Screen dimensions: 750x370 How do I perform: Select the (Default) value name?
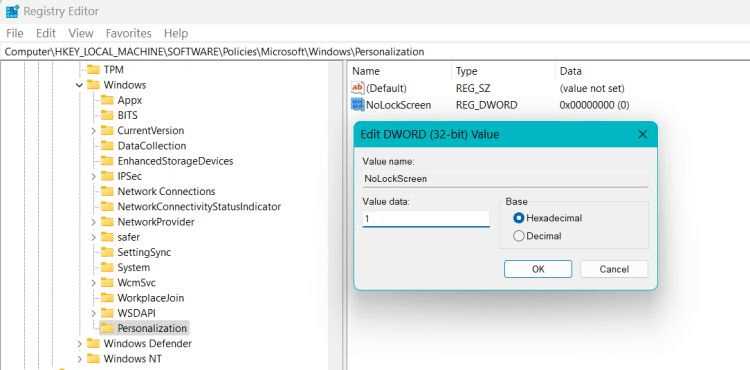click(386, 88)
